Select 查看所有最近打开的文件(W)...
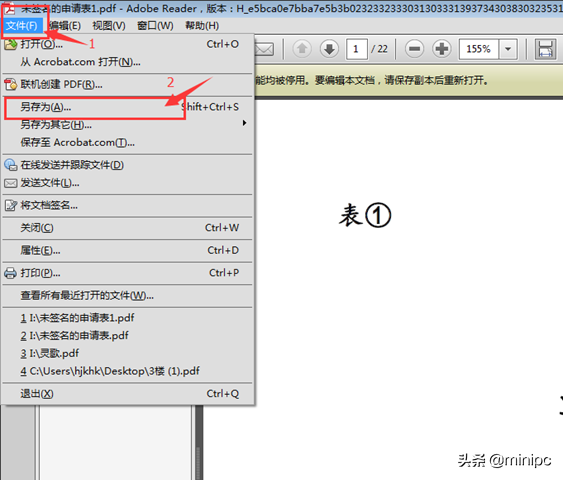Screen dimensions: 563x480 (127, 295)
